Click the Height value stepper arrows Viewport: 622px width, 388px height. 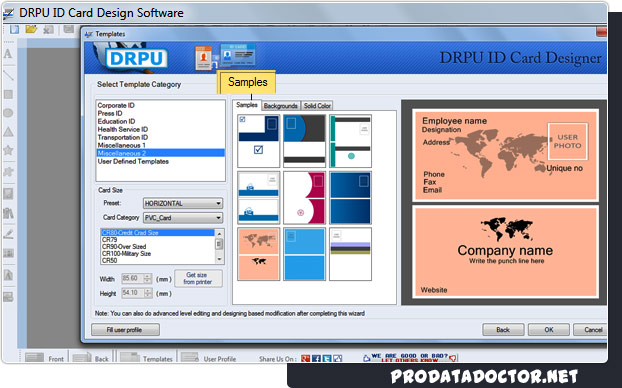[x=148, y=293]
